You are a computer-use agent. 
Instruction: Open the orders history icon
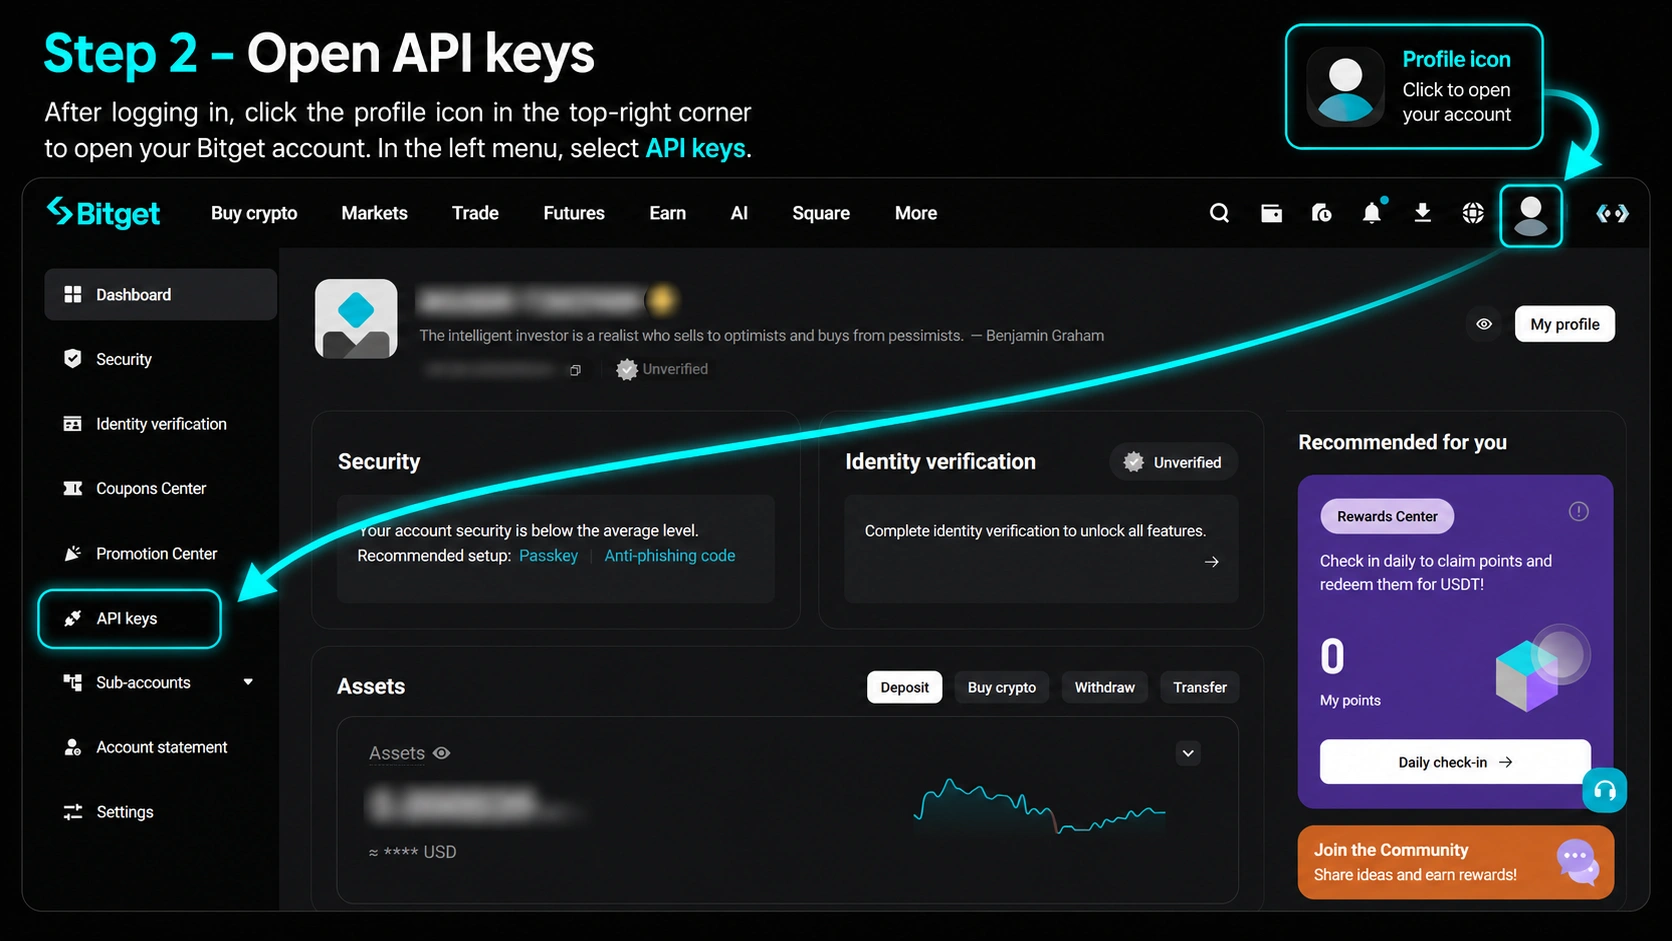click(1321, 213)
